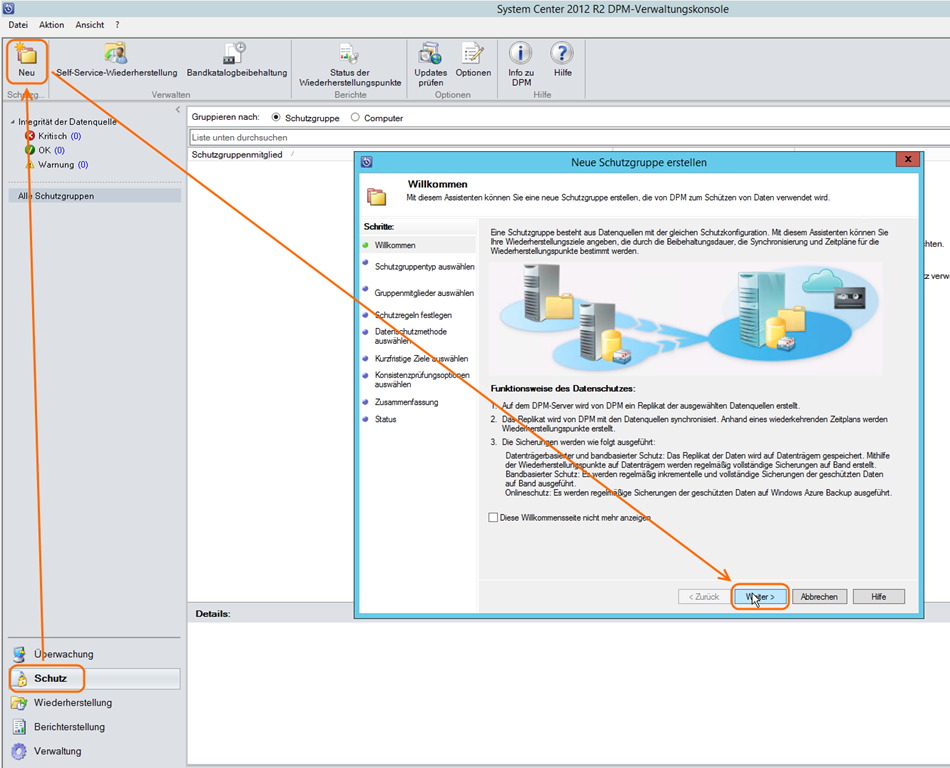950x768 pixels.
Task: Click the Hilfe toolbar icon
Action: (x=562, y=59)
